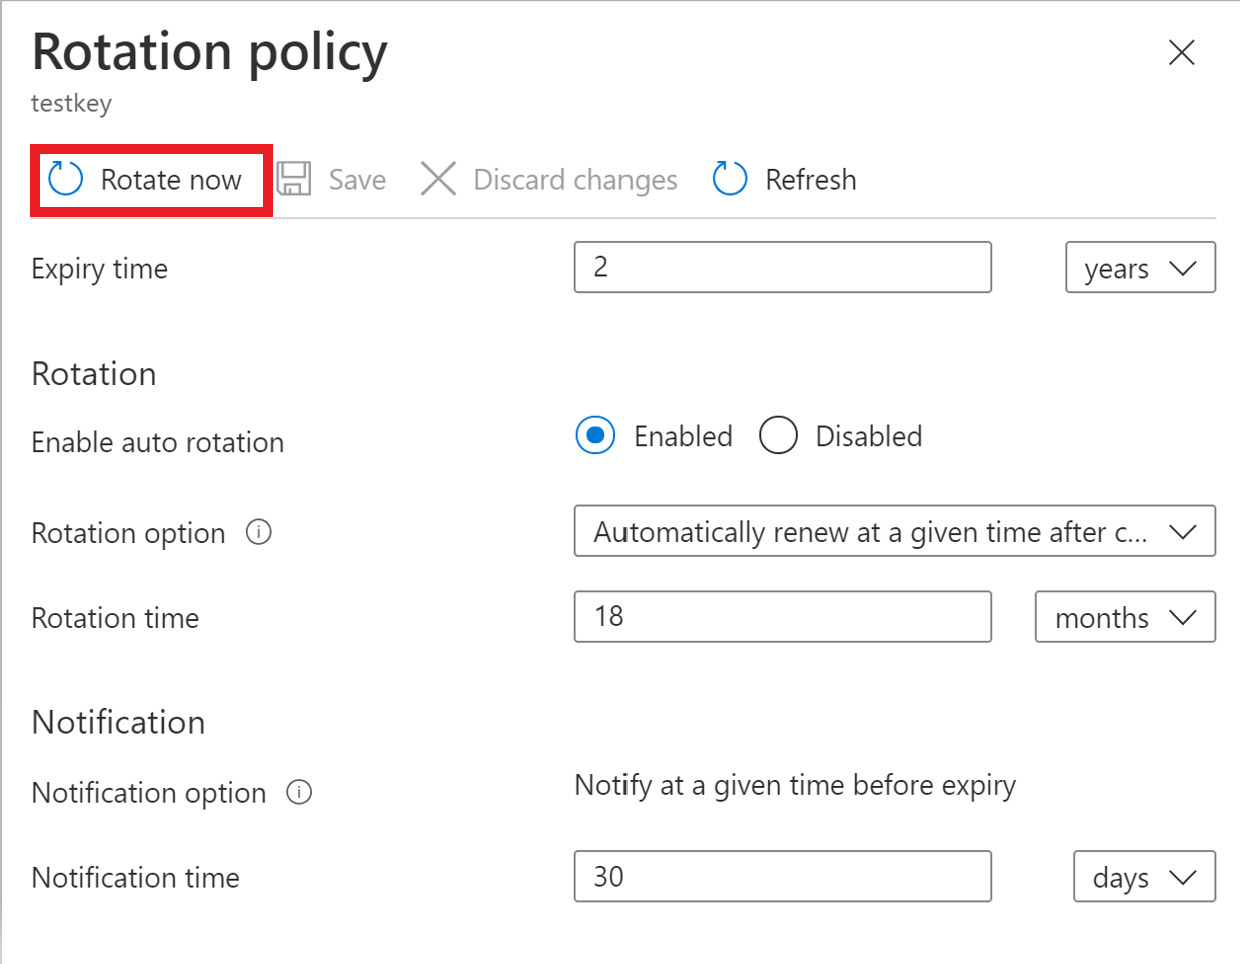The width and height of the screenshot is (1240, 964).
Task: Click the Discard changes X icon
Action: point(438,178)
